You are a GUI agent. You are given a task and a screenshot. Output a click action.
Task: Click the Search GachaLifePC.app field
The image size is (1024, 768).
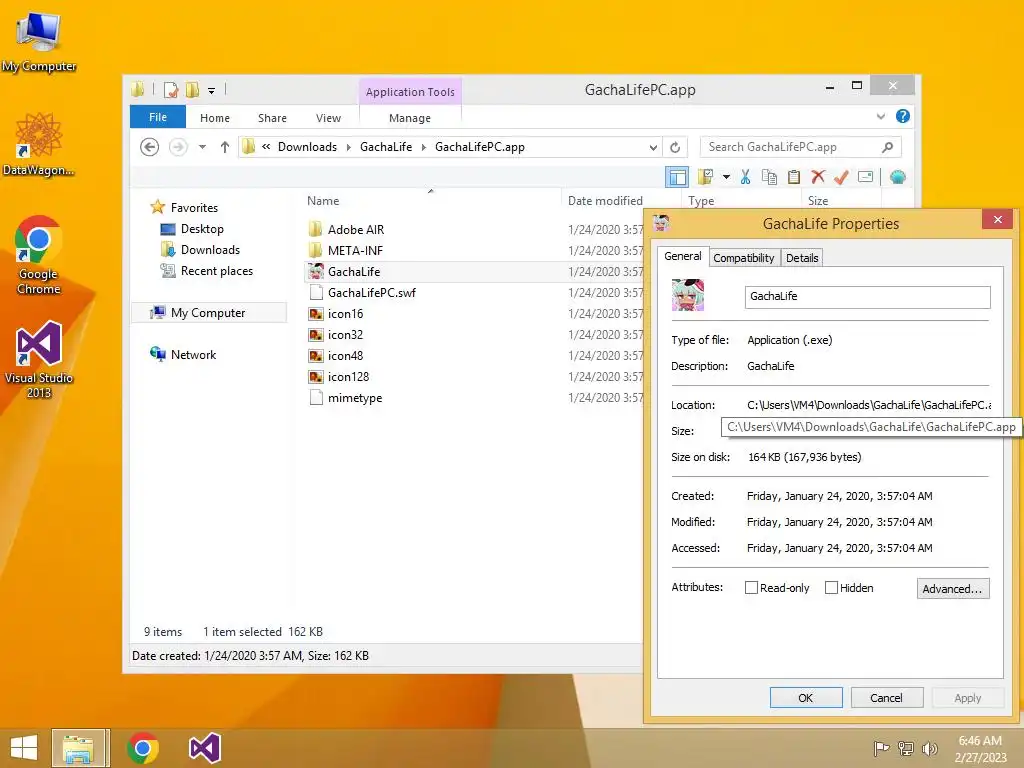coord(790,147)
